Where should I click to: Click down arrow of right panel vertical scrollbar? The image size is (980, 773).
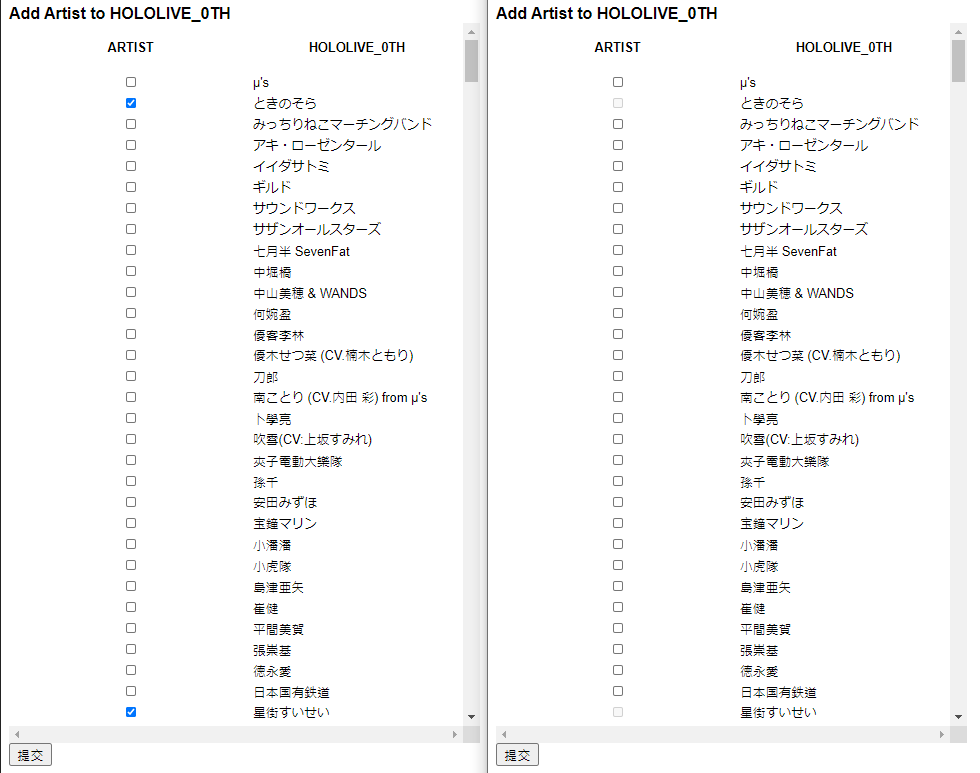pos(958,717)
